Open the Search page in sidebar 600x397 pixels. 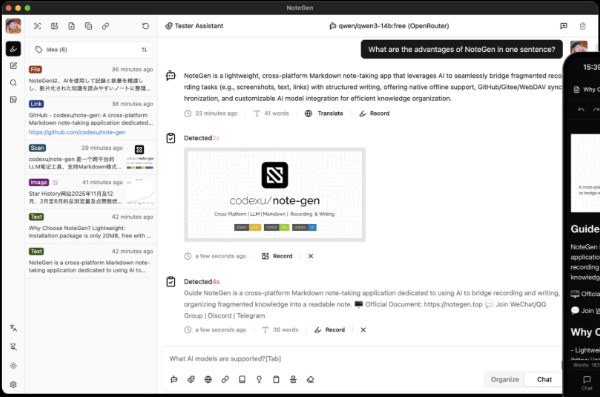pyautogui.click(x=13, y=83)
